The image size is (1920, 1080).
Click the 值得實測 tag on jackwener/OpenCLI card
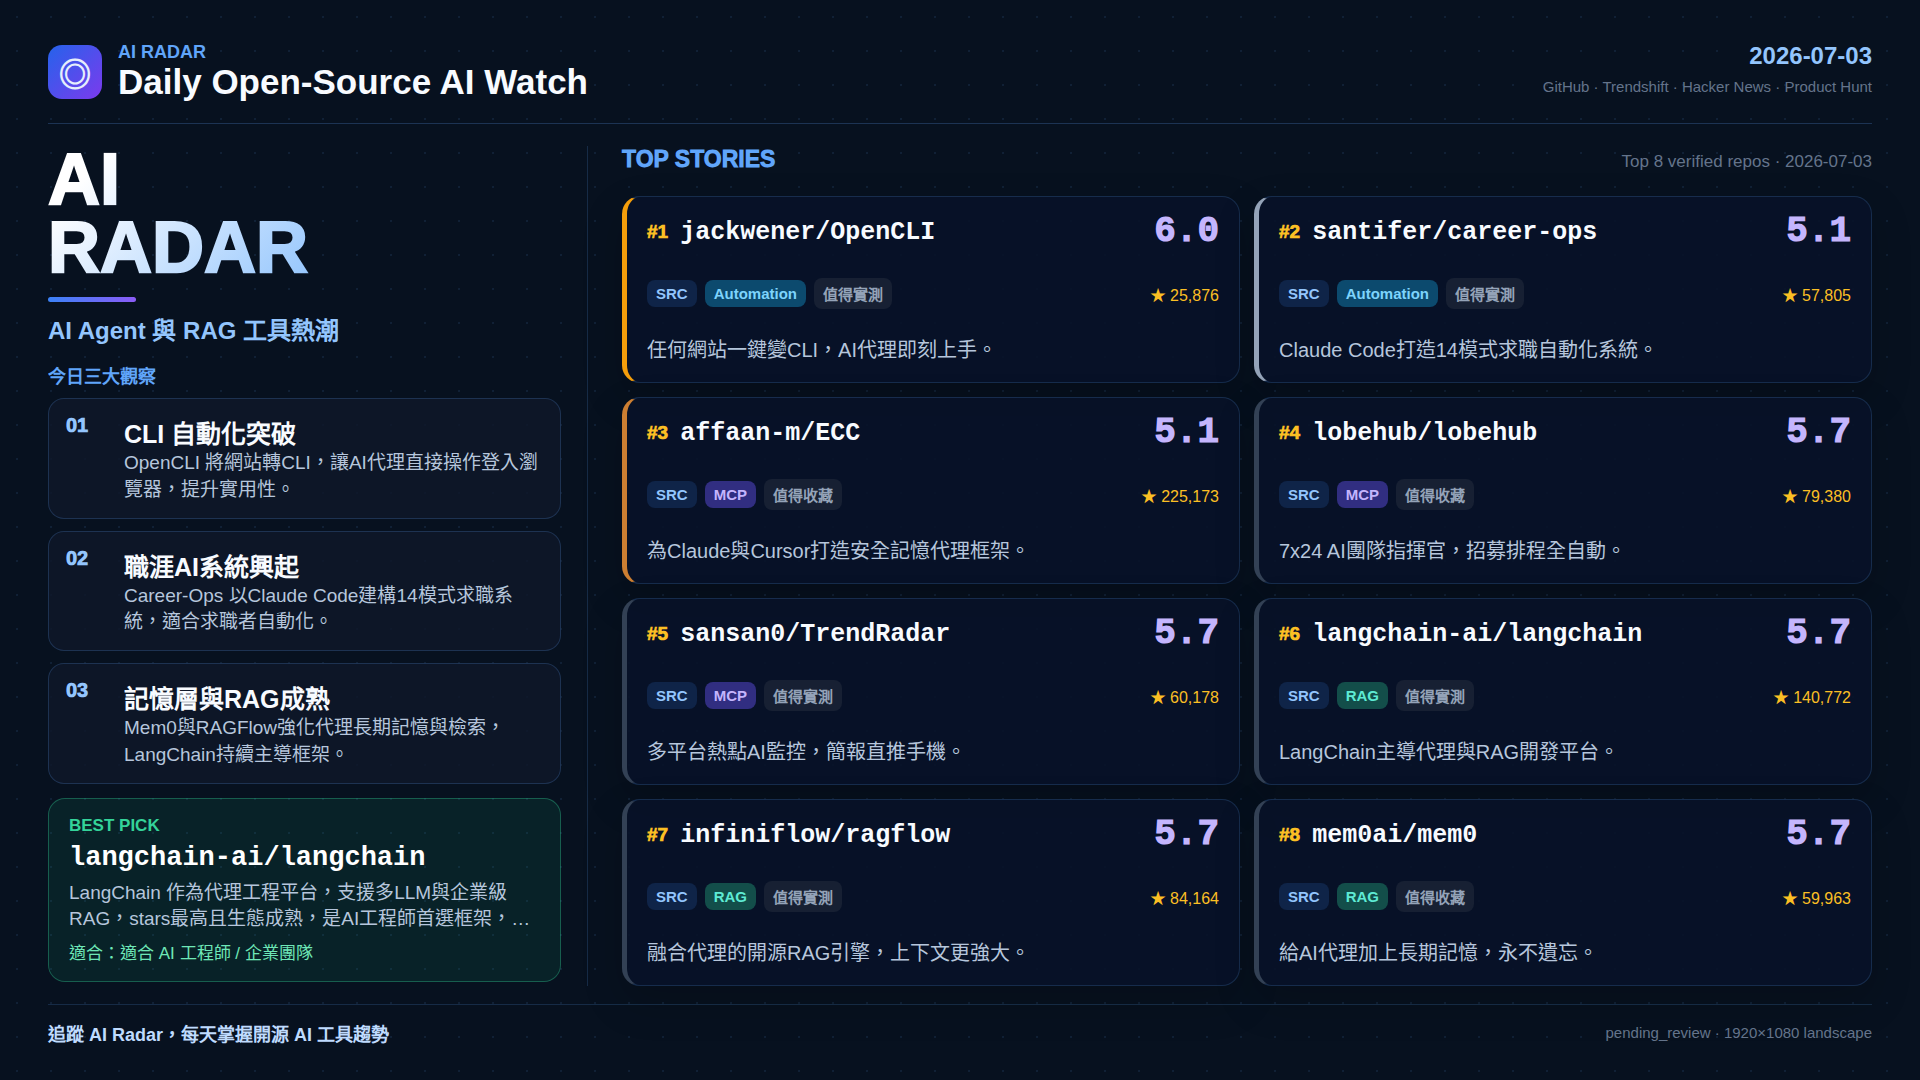pyautogui.click(x=853, y=294)
